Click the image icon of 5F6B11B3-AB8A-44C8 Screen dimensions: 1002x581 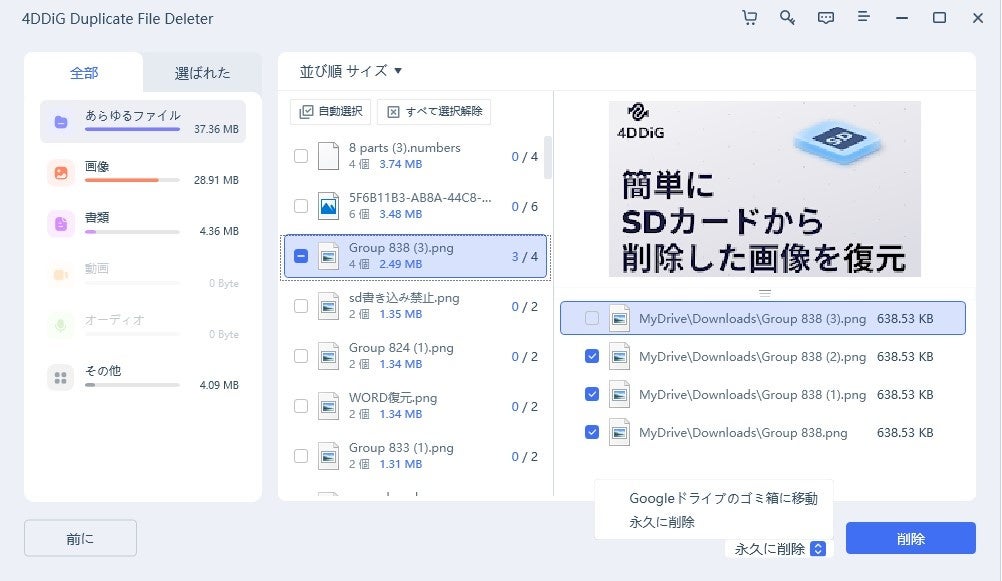coord(328,206)
